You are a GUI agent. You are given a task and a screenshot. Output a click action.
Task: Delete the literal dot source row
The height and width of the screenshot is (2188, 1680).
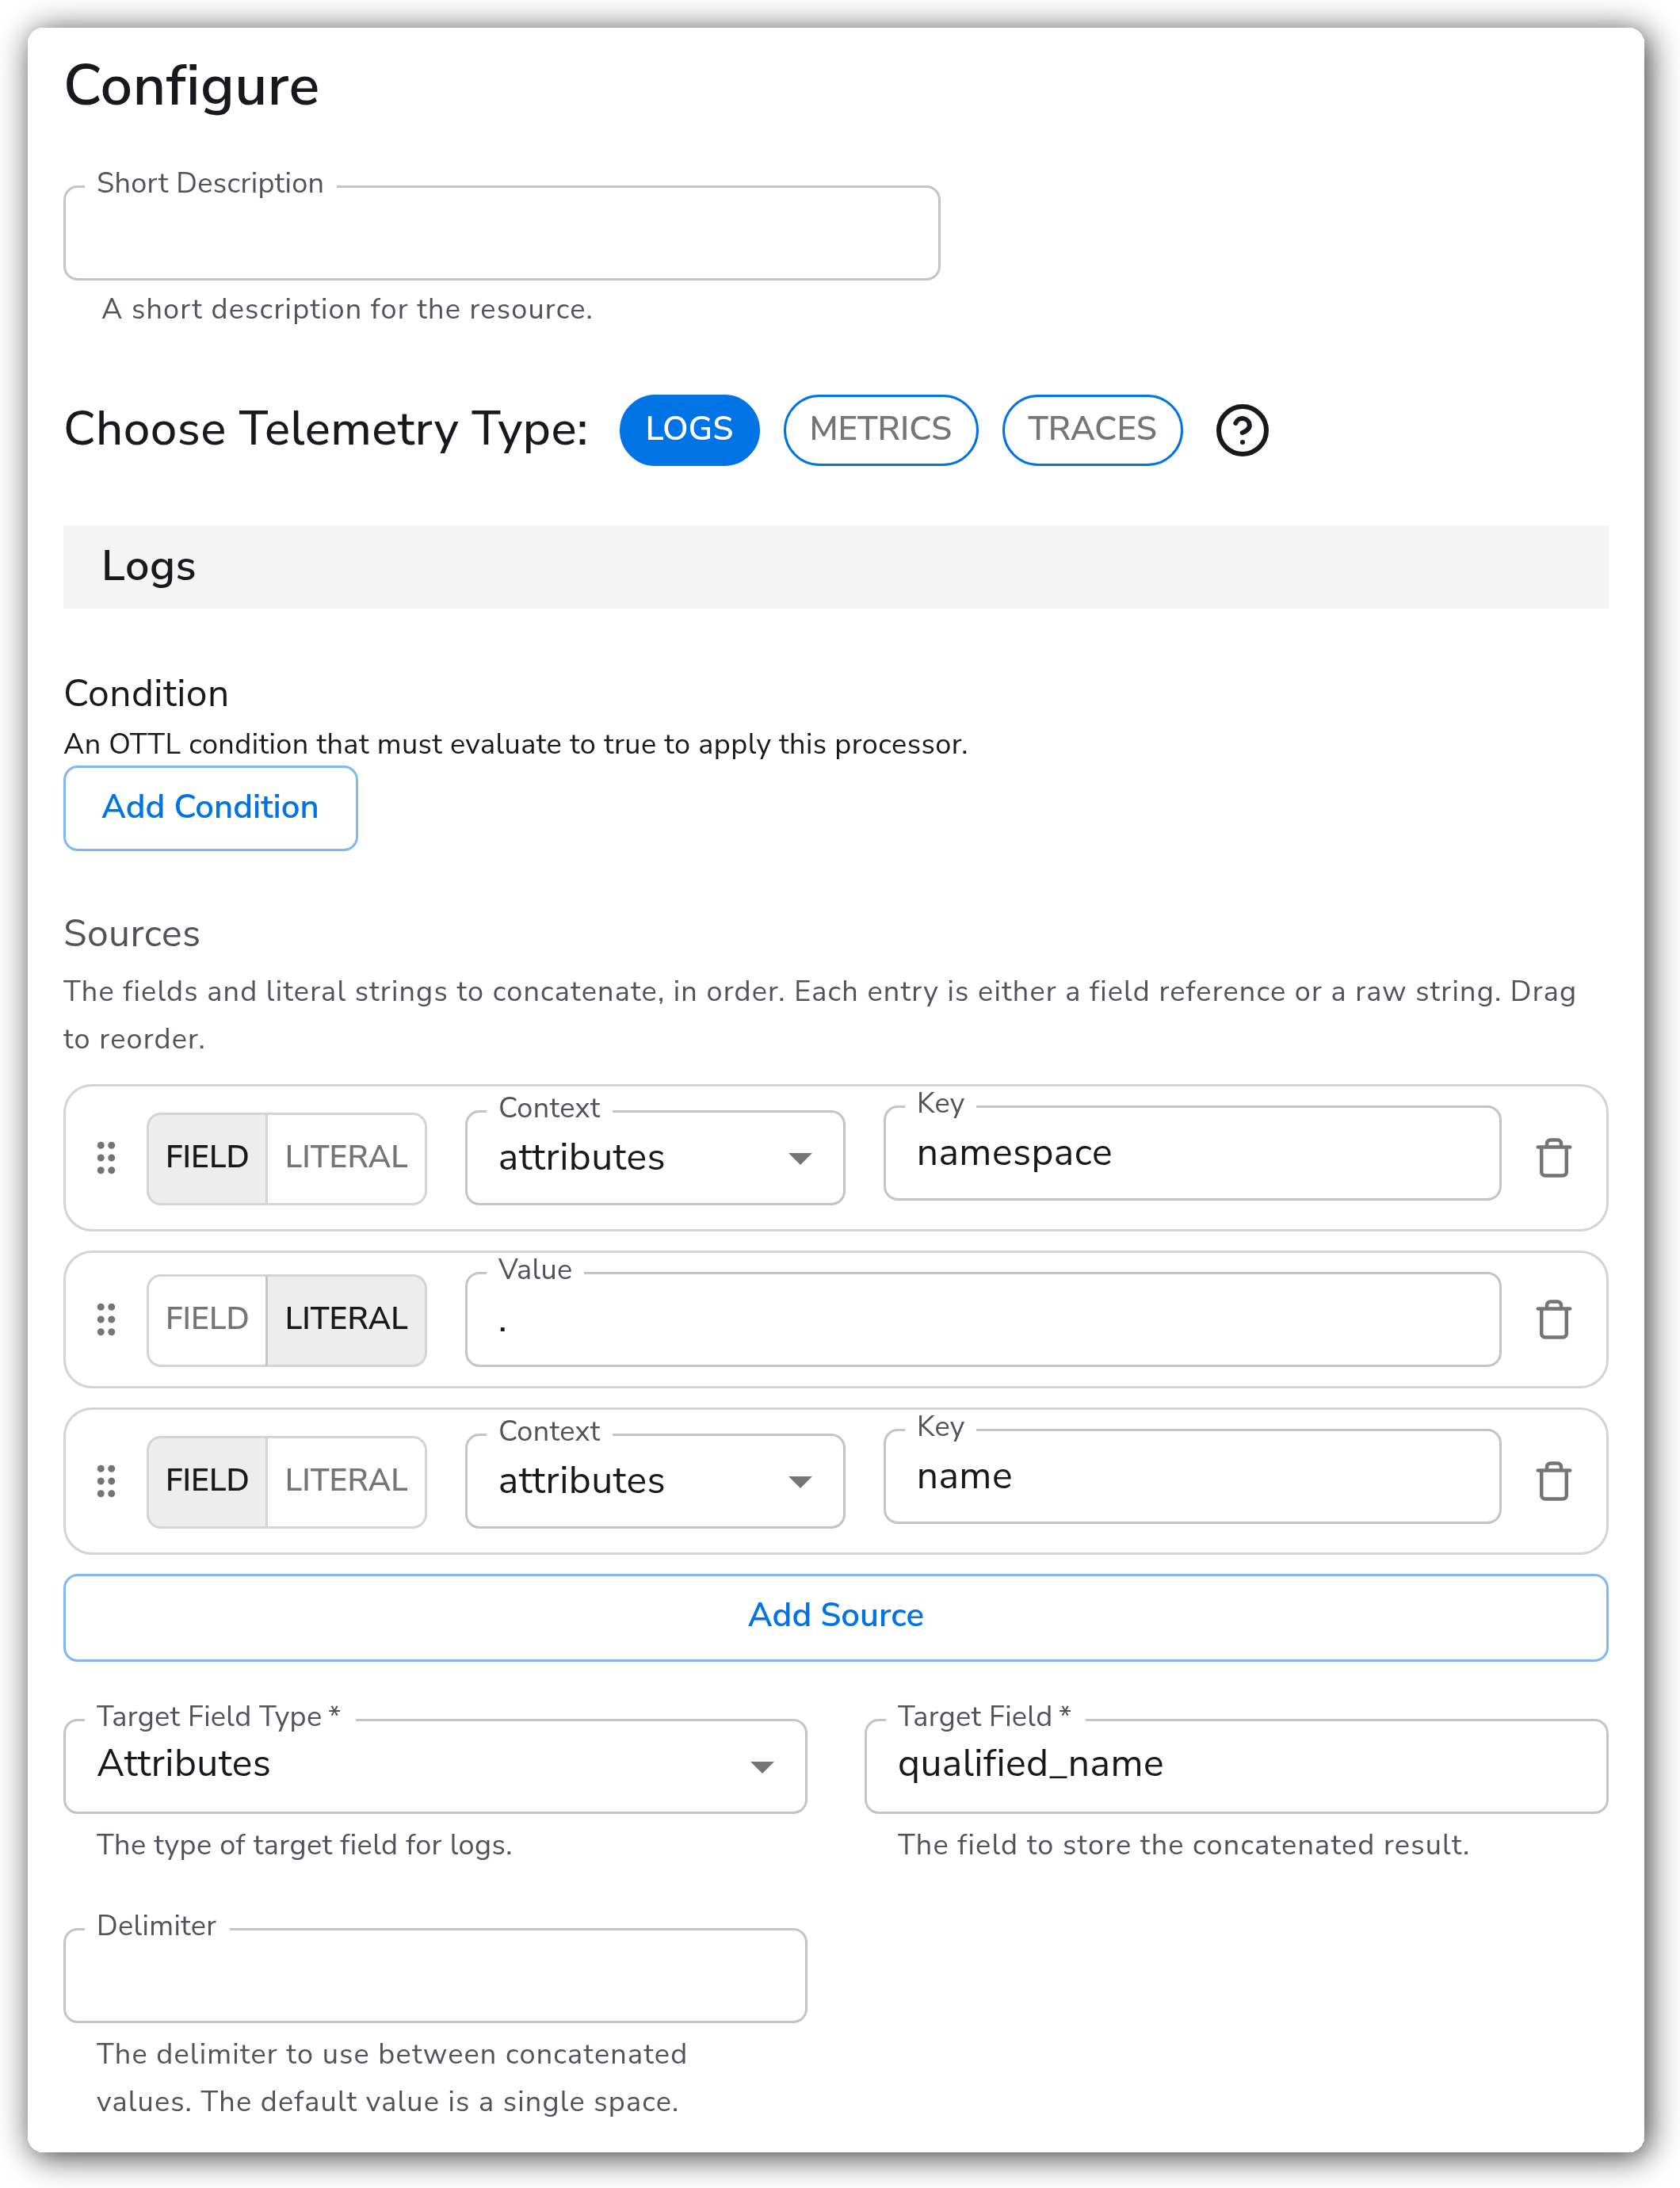(1553, 1319)
